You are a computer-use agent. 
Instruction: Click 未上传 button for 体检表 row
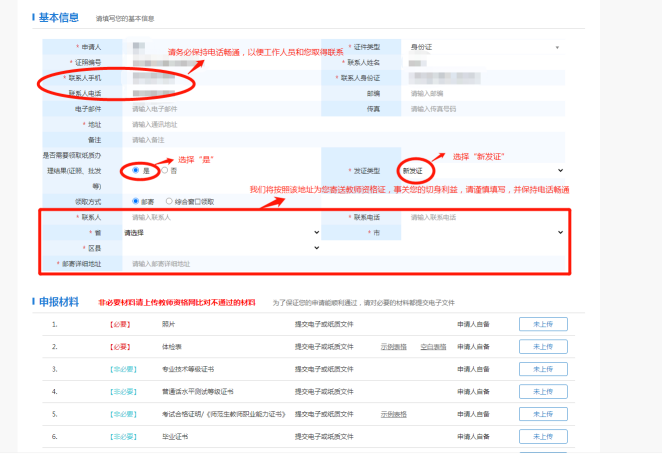(543, 347)
